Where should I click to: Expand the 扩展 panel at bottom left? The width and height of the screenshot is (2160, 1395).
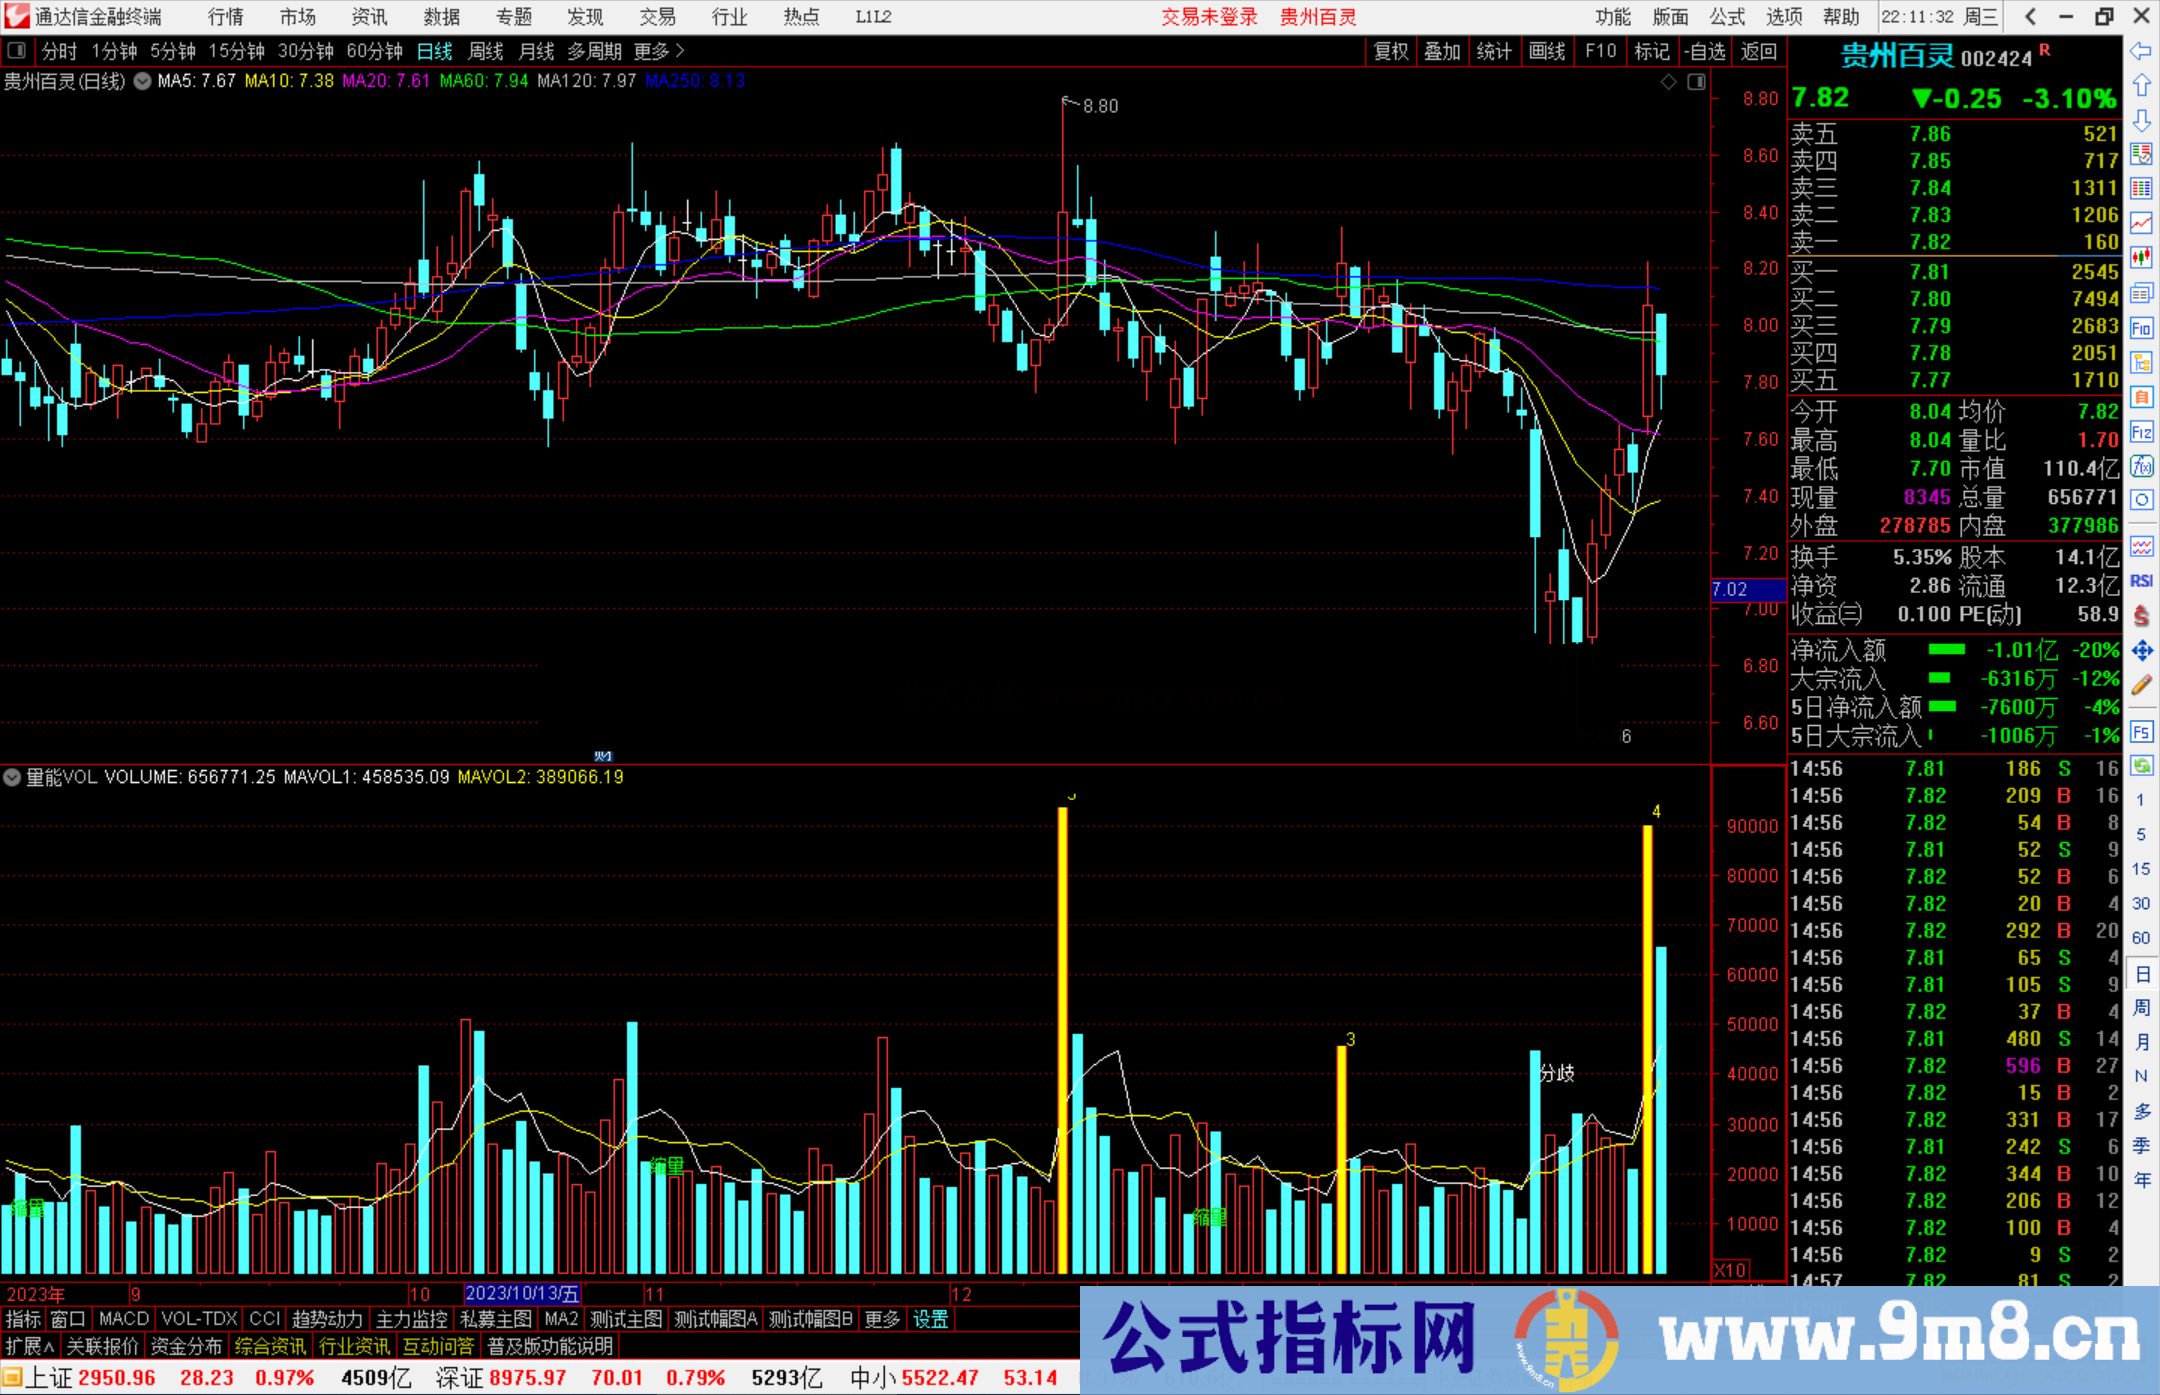pos(29,1346)
